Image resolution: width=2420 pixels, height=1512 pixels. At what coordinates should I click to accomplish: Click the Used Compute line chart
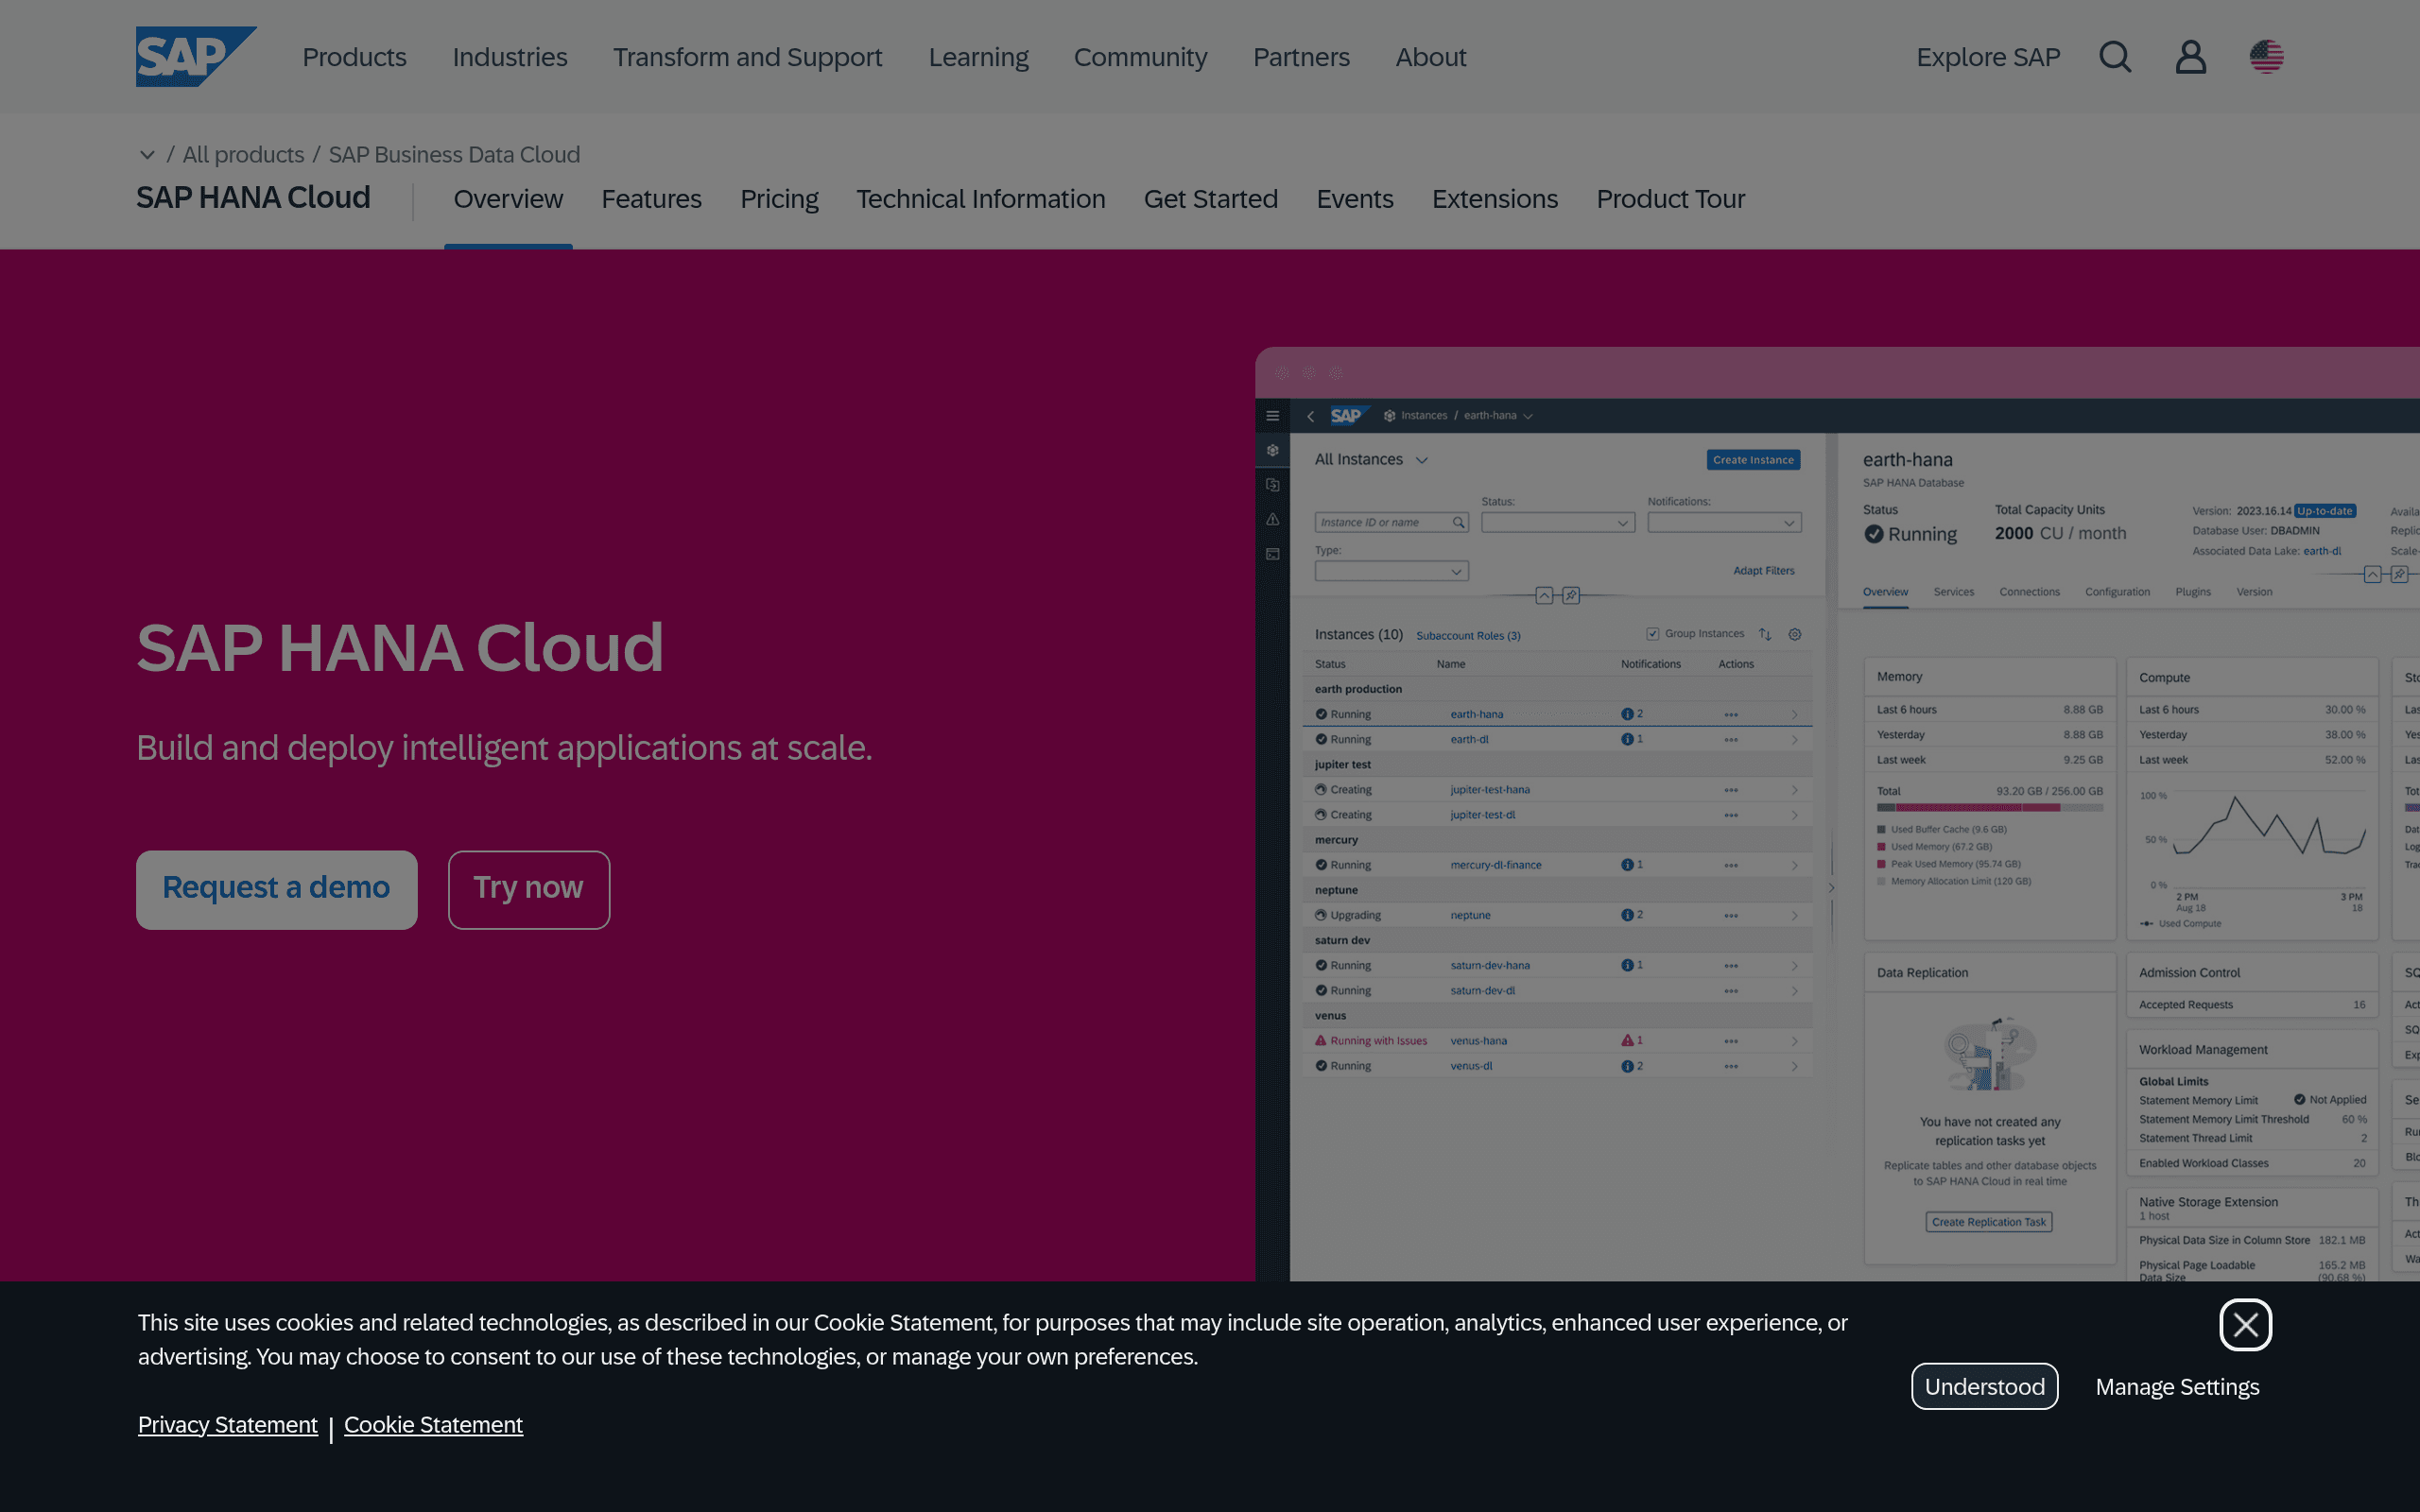(x=2268, y=826)
